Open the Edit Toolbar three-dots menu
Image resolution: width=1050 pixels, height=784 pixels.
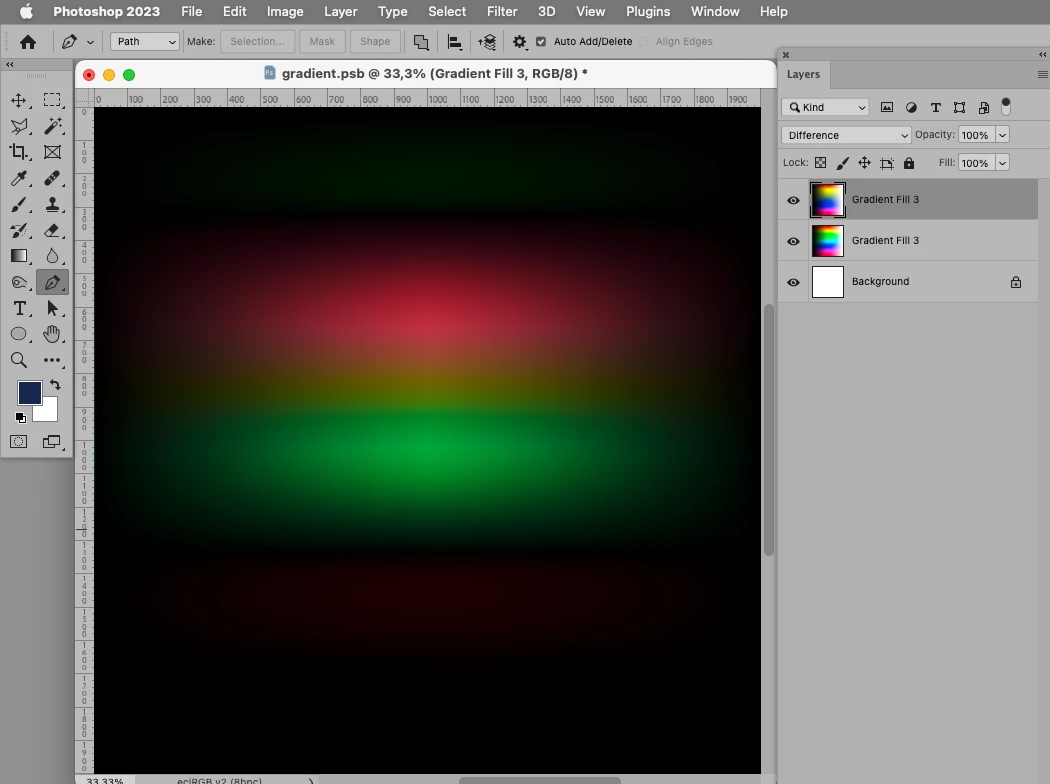(52, 360)
